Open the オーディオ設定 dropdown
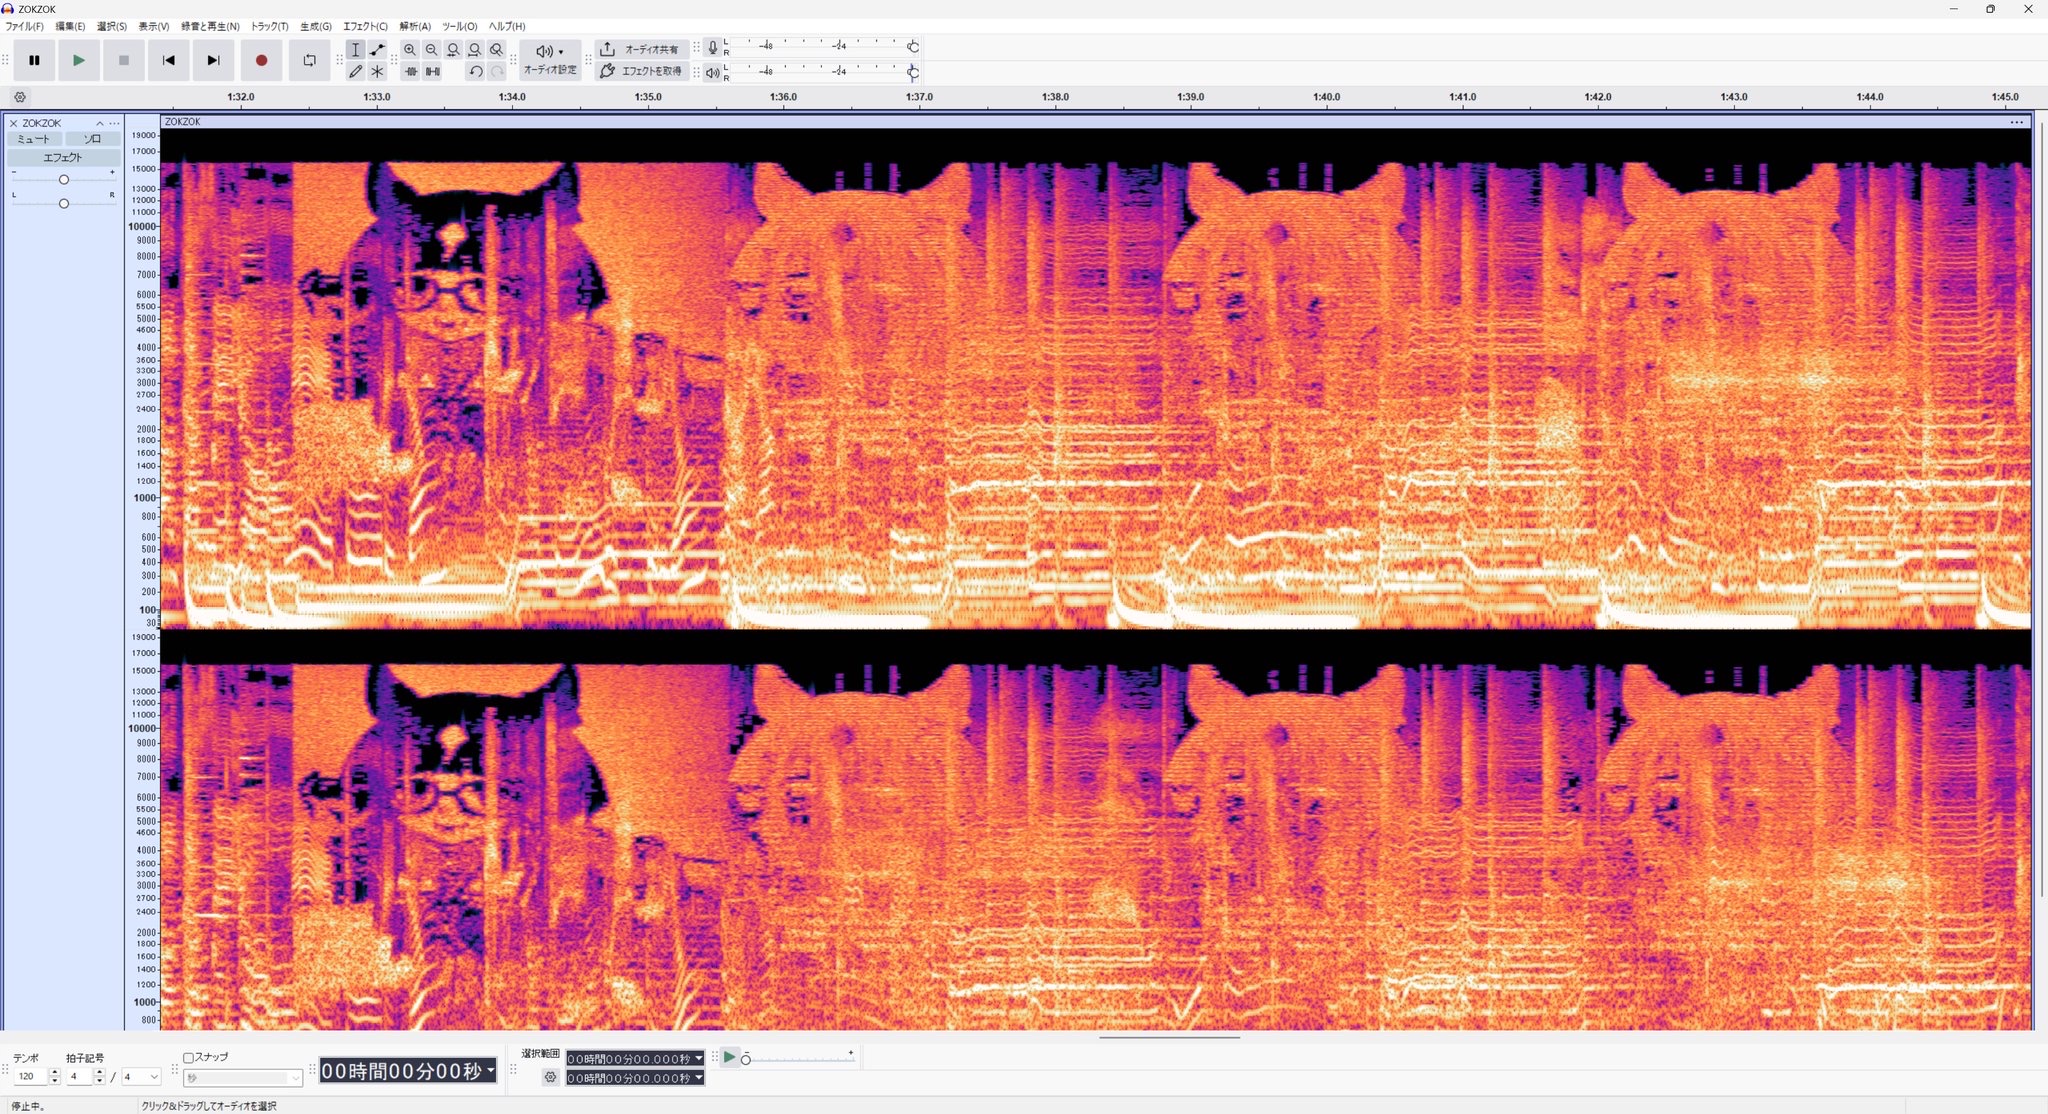The width and height of the screenshot is (2048, 1114). [x=550, y=59]
